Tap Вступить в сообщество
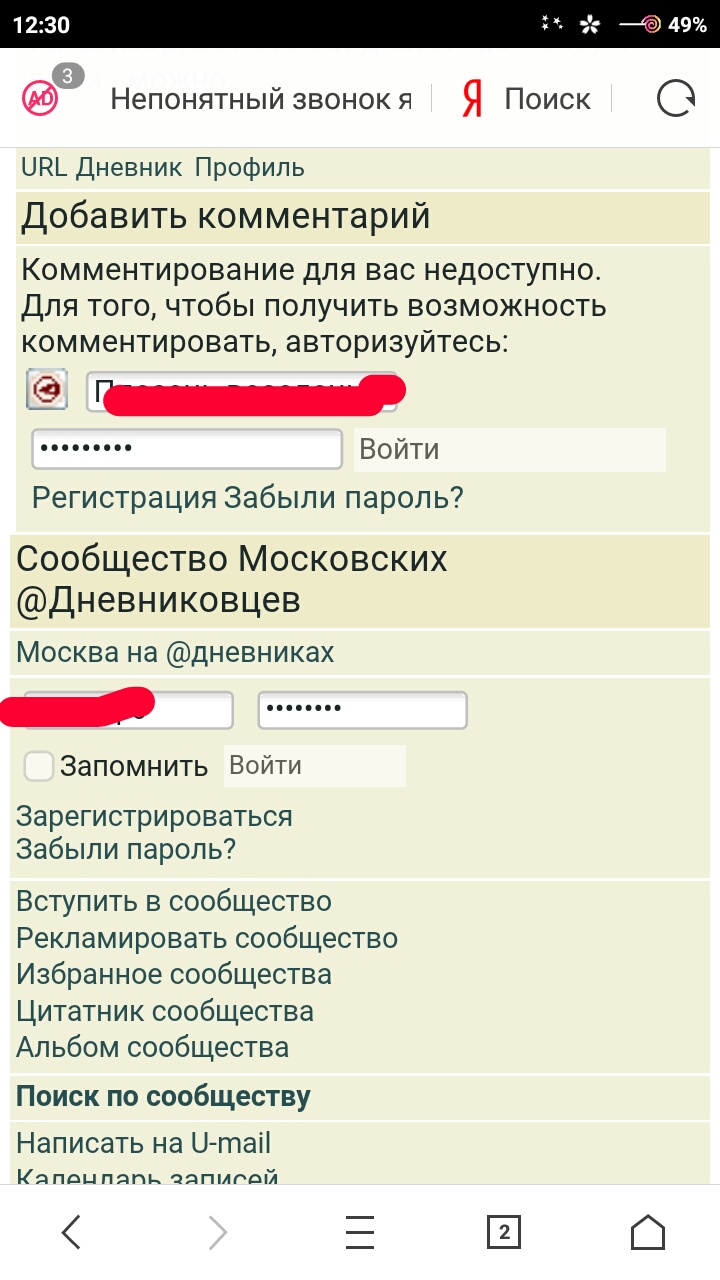Viewport: 720px width, 1280px height. (x=174, y=901)
